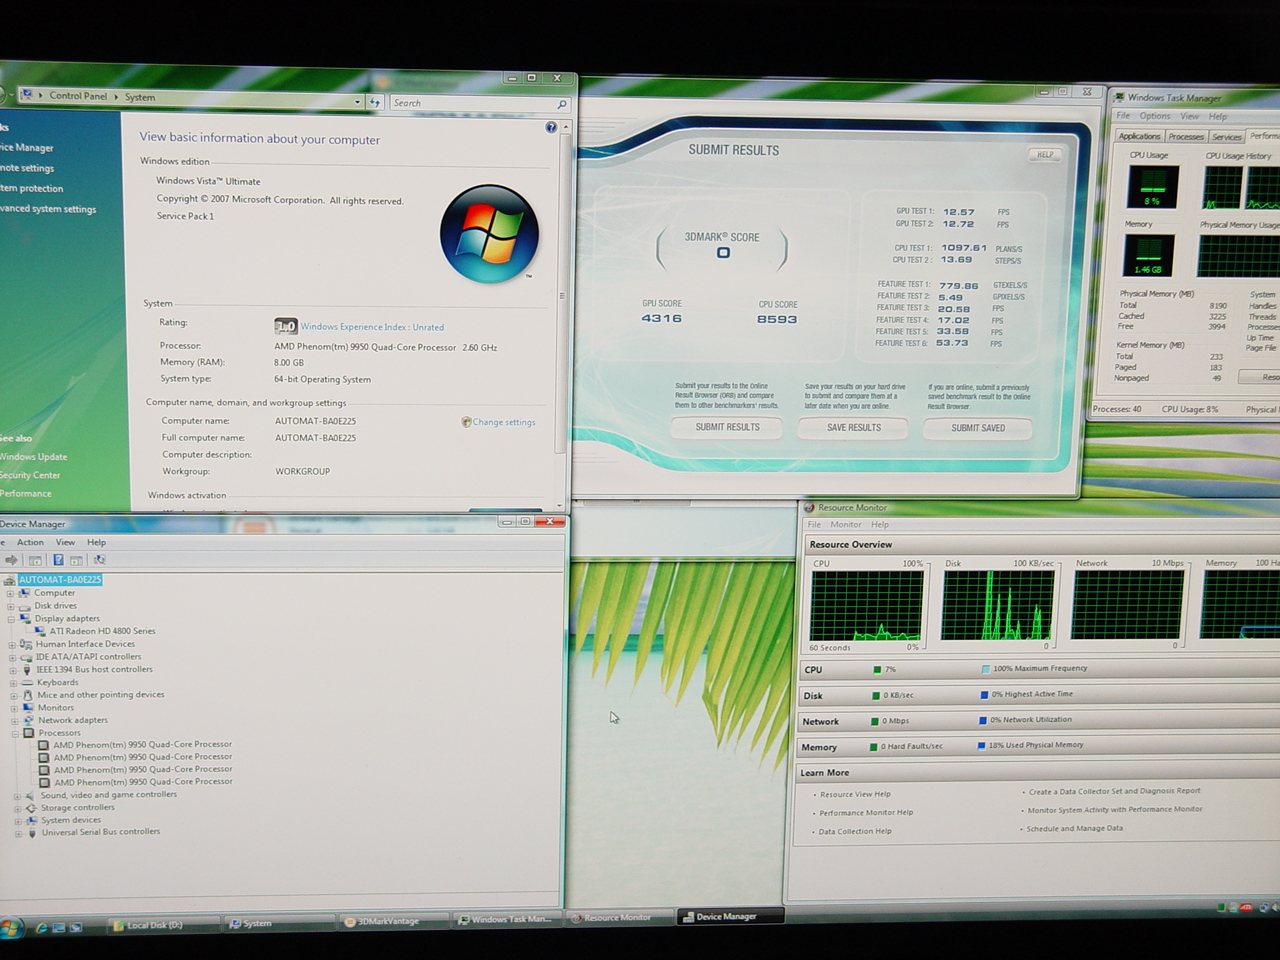1280x960 pixels.
Task: Switch to the Applications tab in Task Manager
Action: (1139, 136)
